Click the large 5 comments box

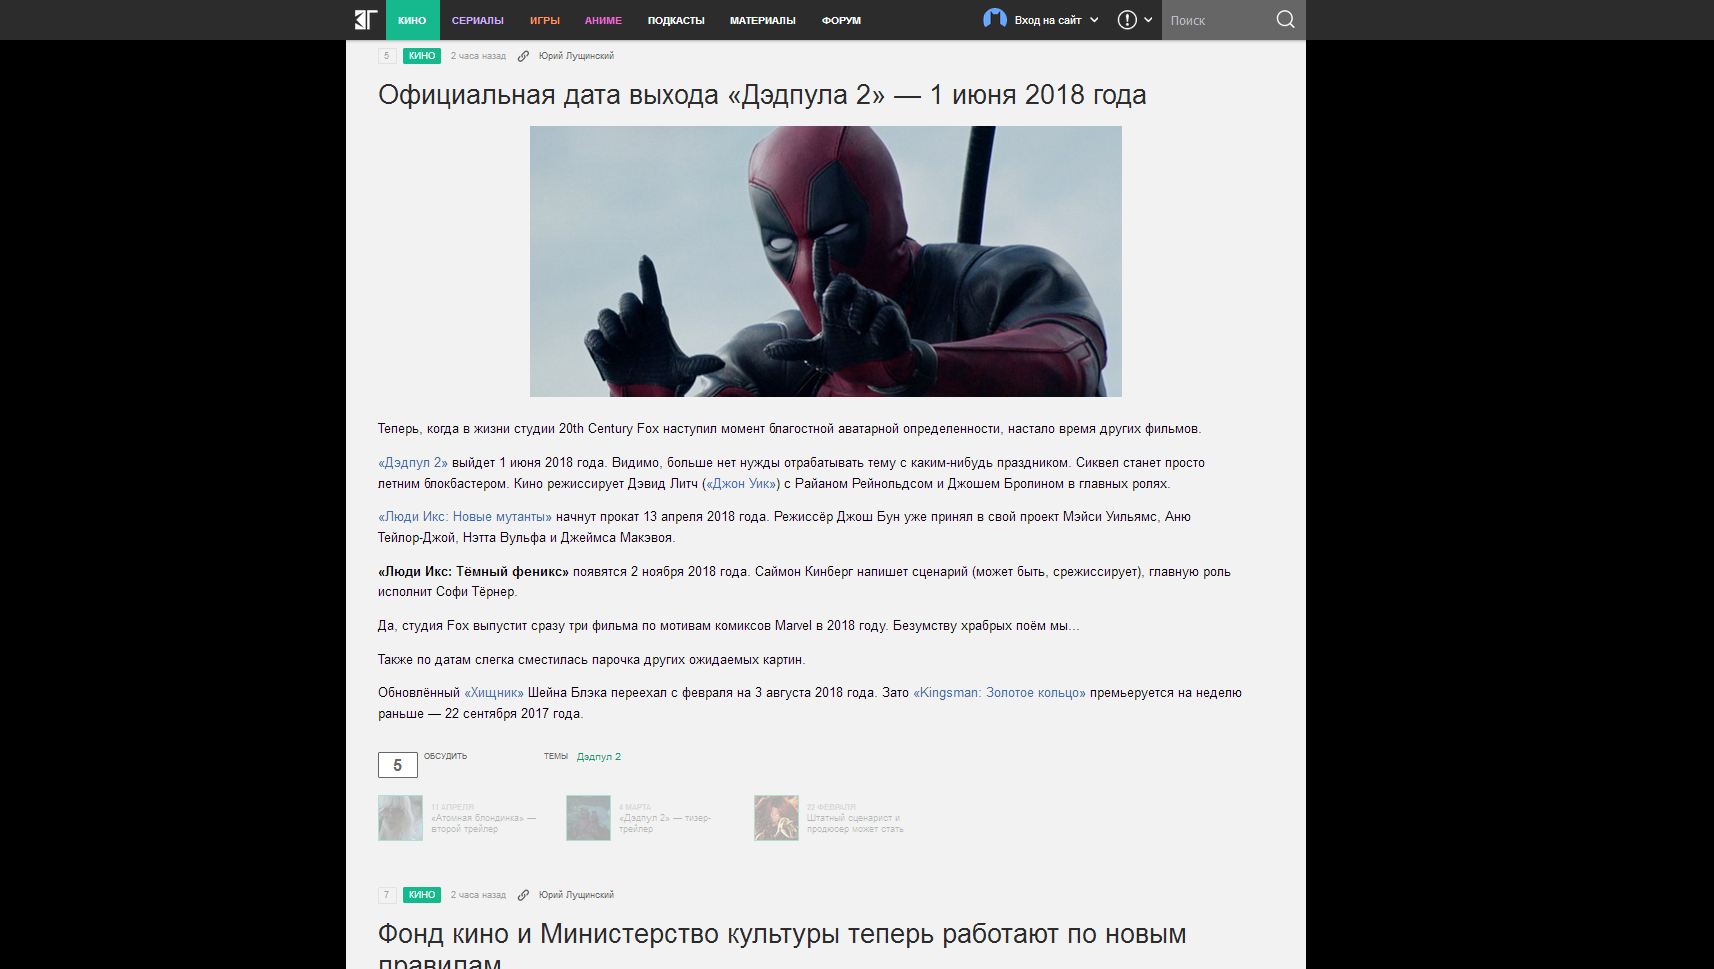point(398,765)
